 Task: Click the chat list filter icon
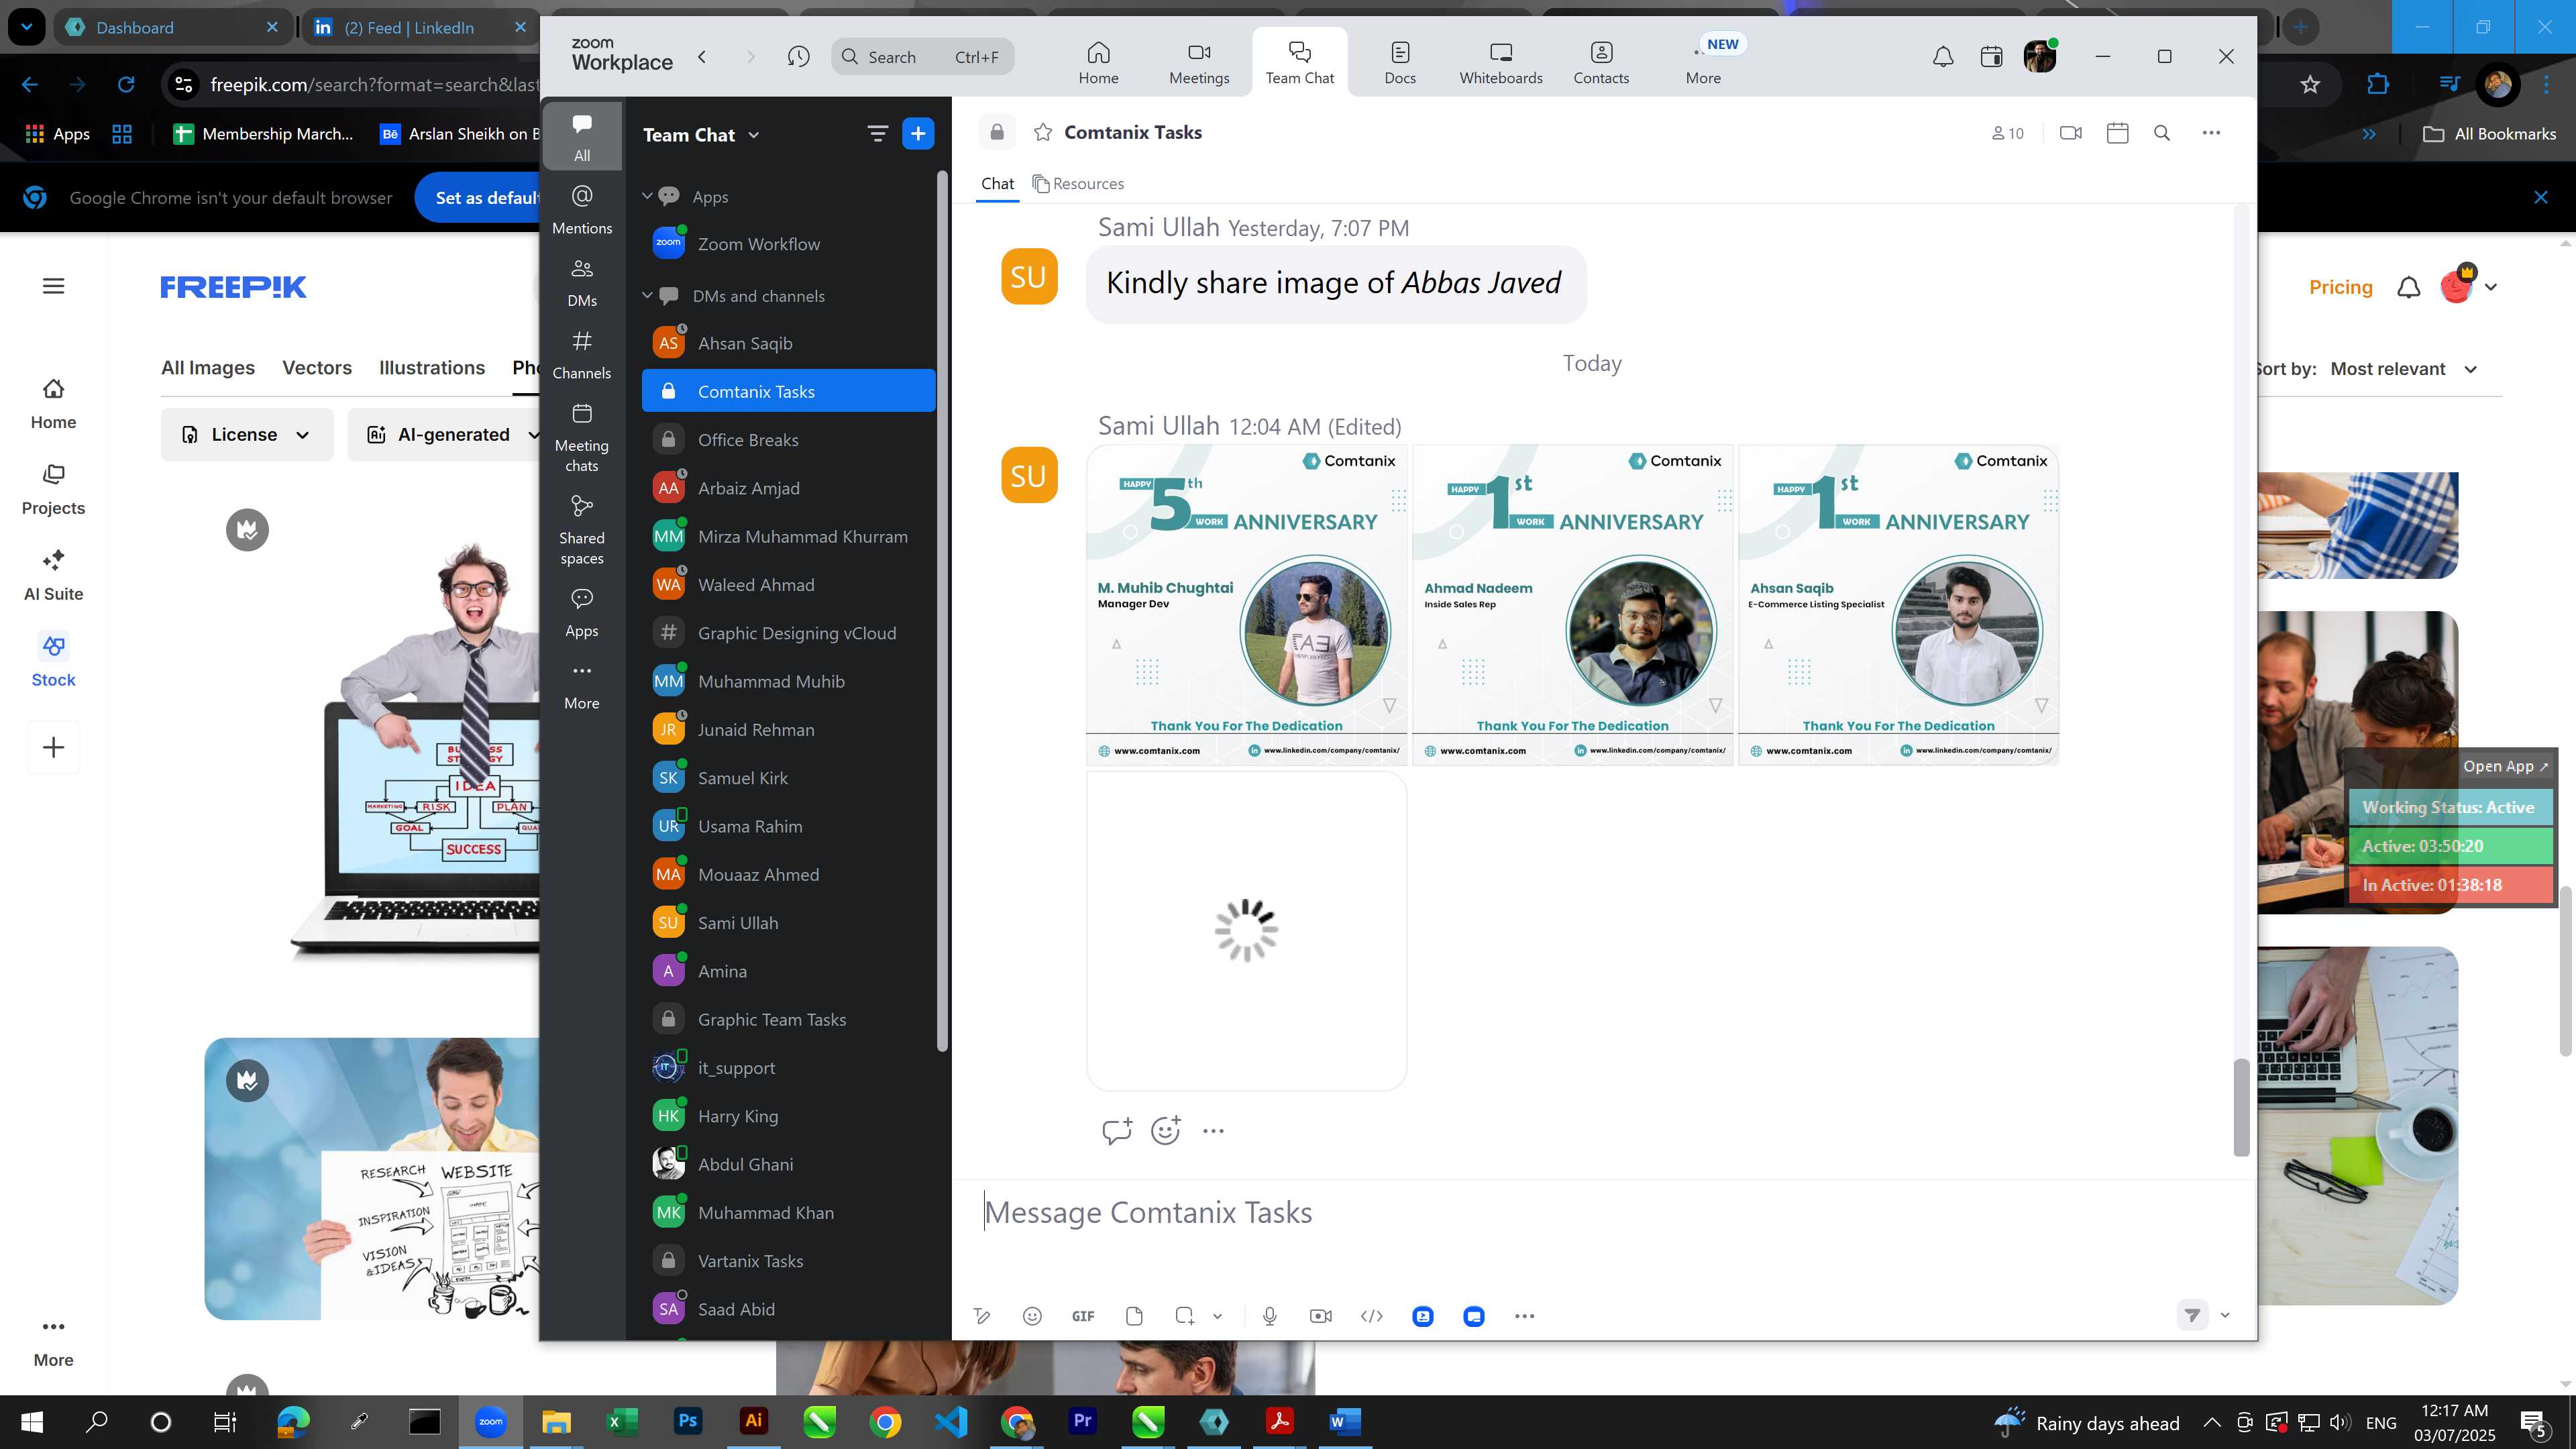[877, 134]
